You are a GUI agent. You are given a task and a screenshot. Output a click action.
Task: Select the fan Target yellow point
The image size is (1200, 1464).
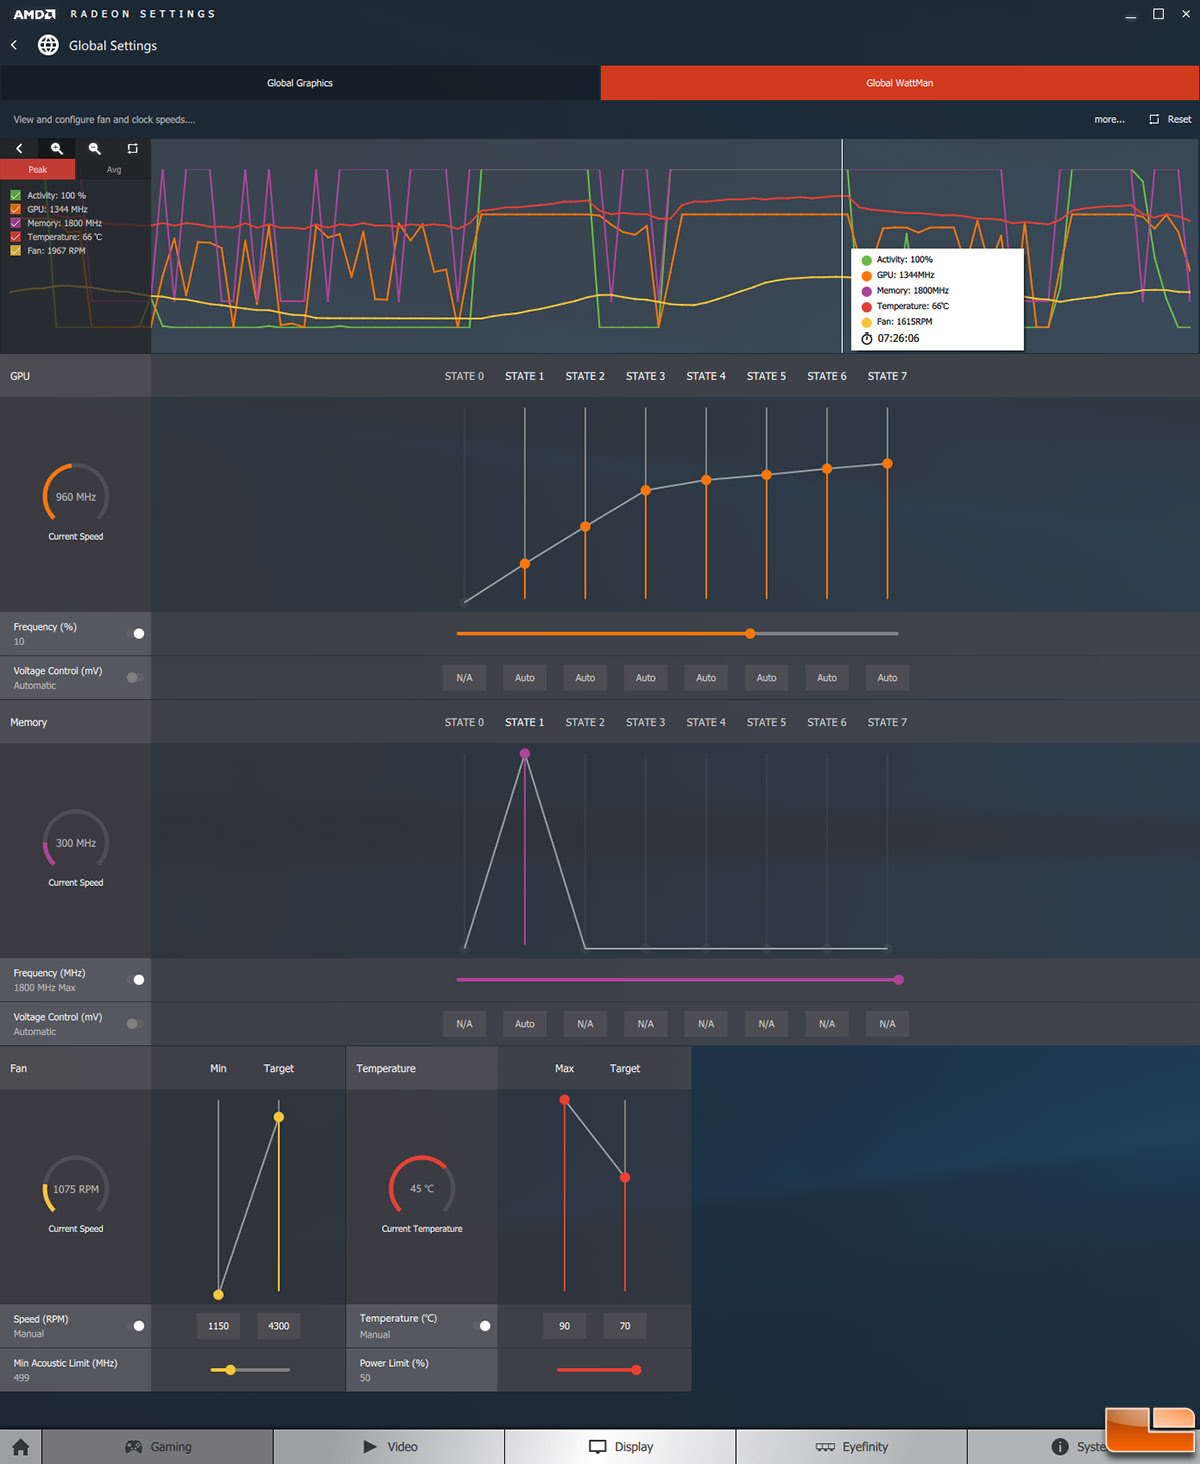tap(279, 1117)
